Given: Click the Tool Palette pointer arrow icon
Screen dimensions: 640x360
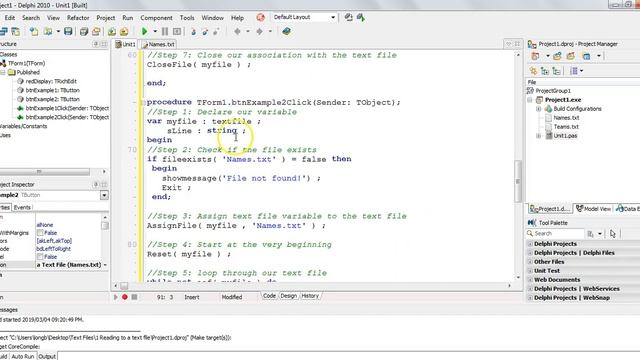Looking at the screenshot, I should 612,233.
